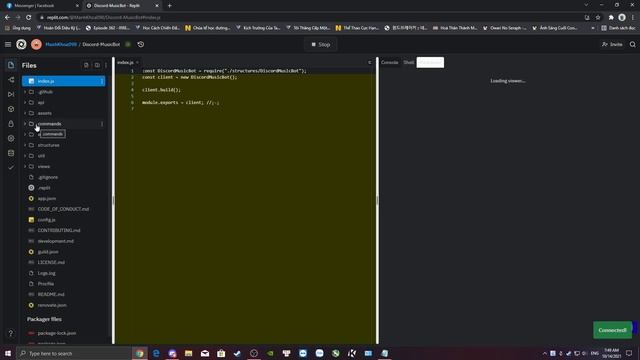
Task: Select the highlighted third panel tab
Action: tap(430, 62)
